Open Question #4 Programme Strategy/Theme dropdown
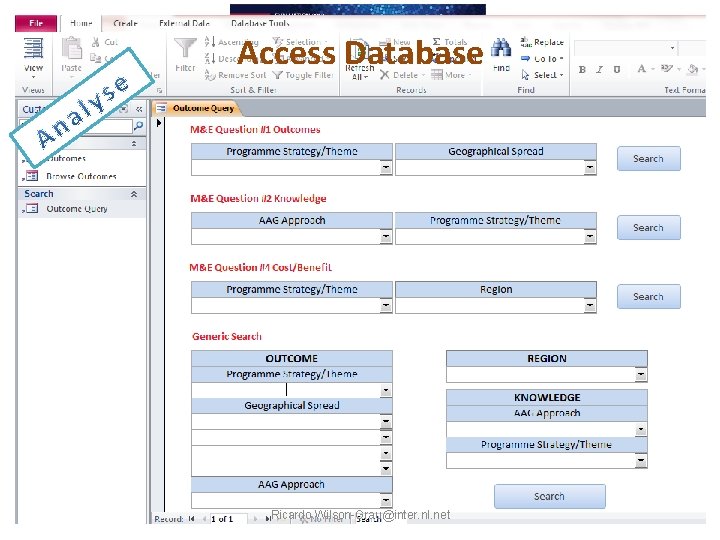Viewport: 720px width, 540px height. [x=386, y=306]
